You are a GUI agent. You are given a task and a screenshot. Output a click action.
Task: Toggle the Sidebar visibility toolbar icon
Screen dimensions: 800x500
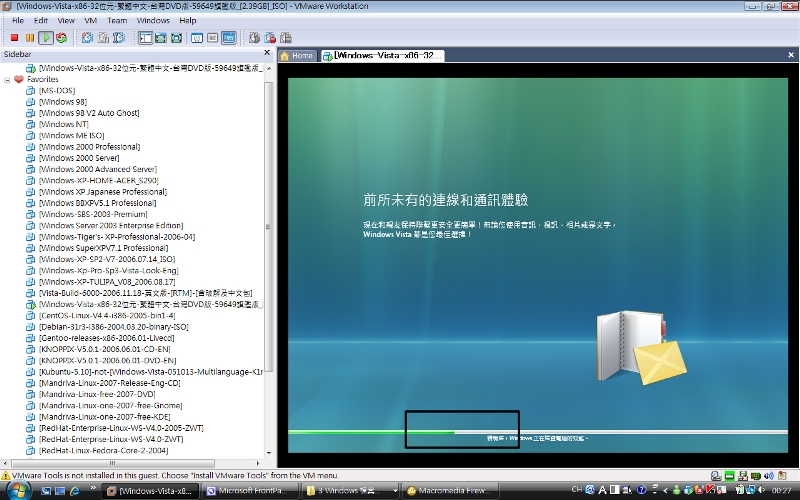click(145, 38)
